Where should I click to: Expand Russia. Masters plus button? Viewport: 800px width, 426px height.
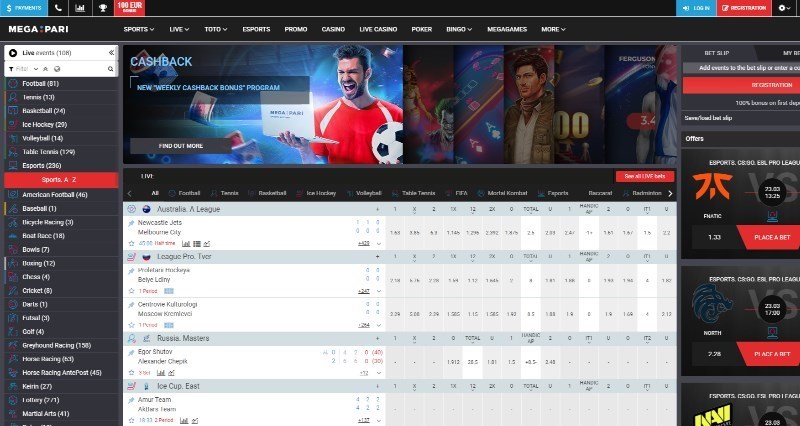378,338
